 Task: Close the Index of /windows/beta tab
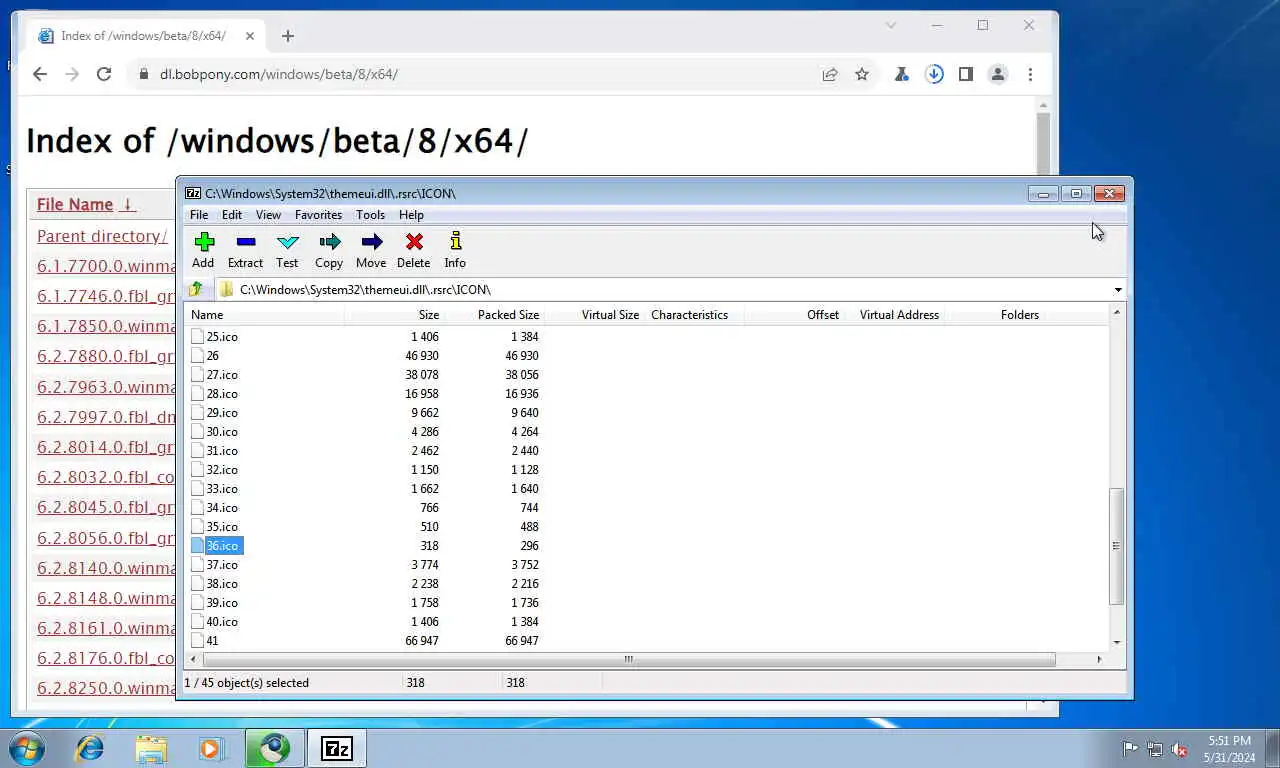(250, 36)
